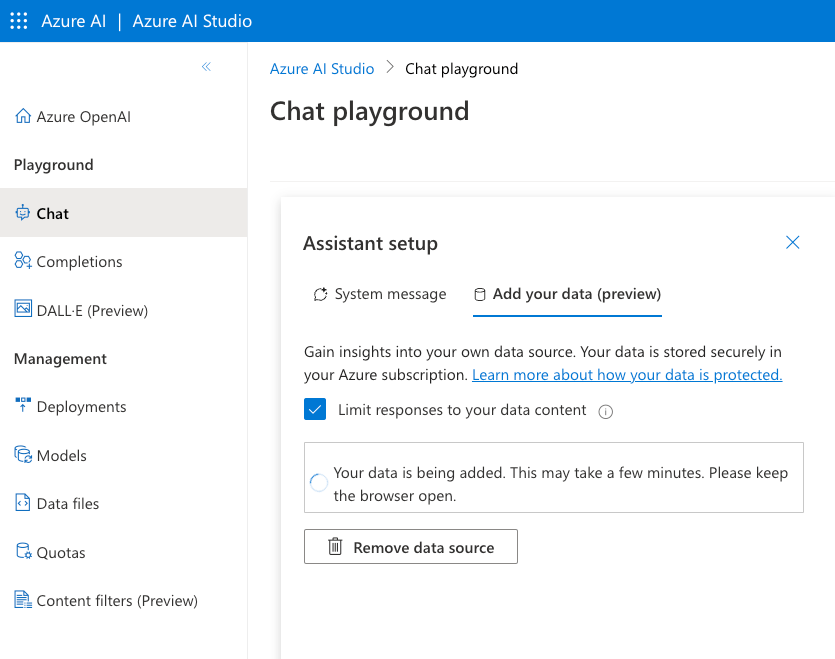Viewport: 835px width, 659px height.
Task: Go to Azure AI Studio breadcrumb link
Action: (322, 69)
